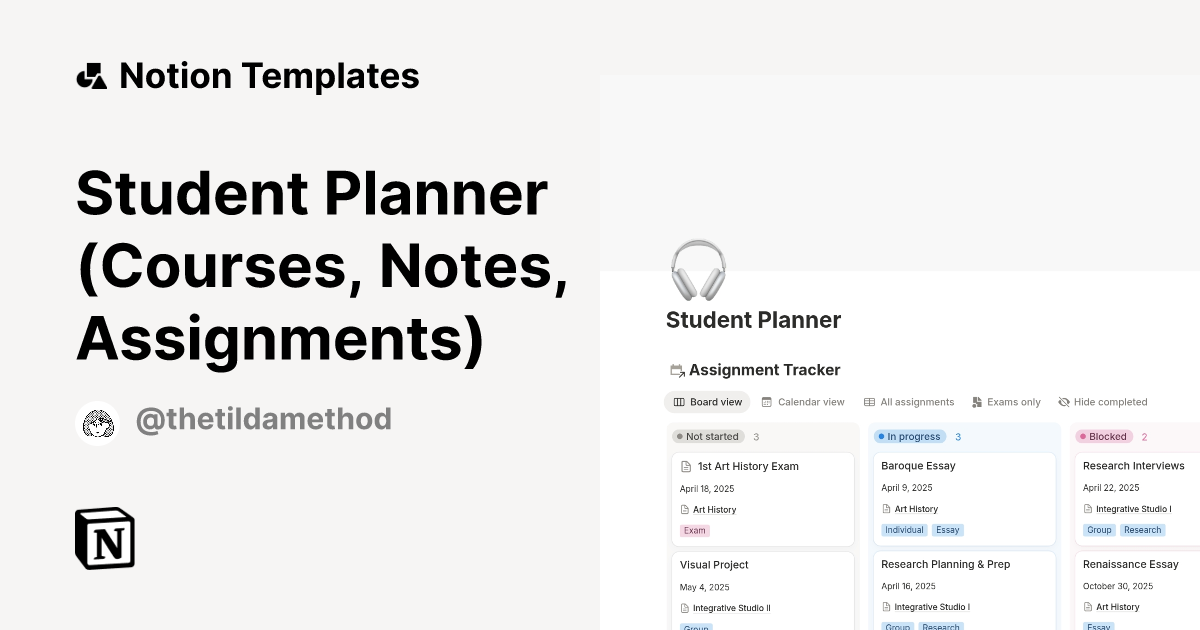Click the In progress status group header

910,437
